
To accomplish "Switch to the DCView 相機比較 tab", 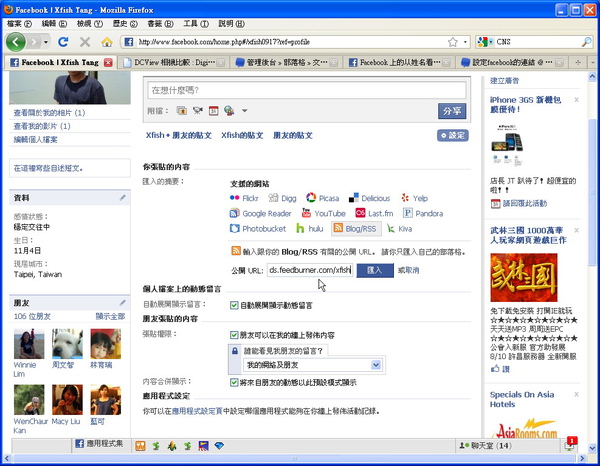I will pos(173,62).
